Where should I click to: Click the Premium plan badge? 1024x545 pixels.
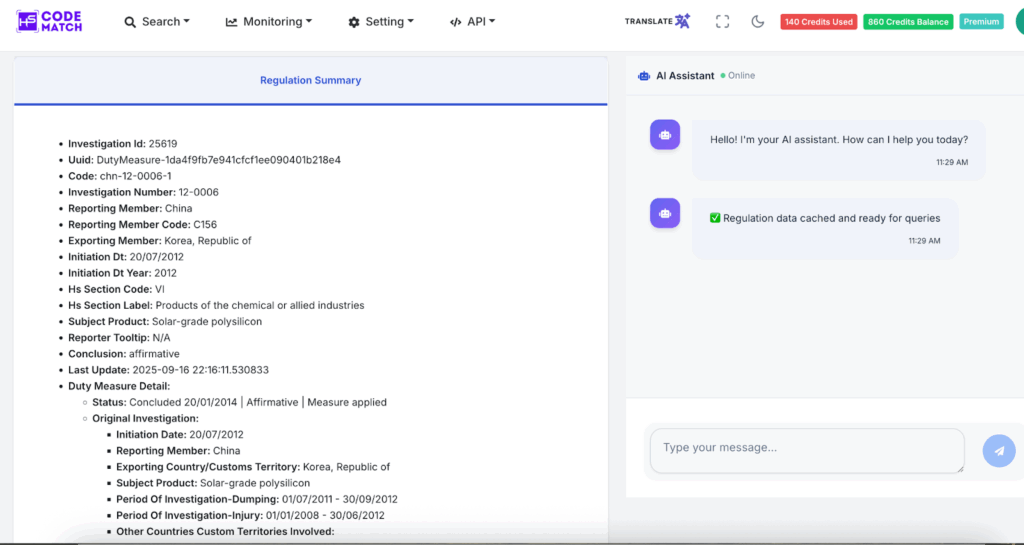tap(981, 21)
